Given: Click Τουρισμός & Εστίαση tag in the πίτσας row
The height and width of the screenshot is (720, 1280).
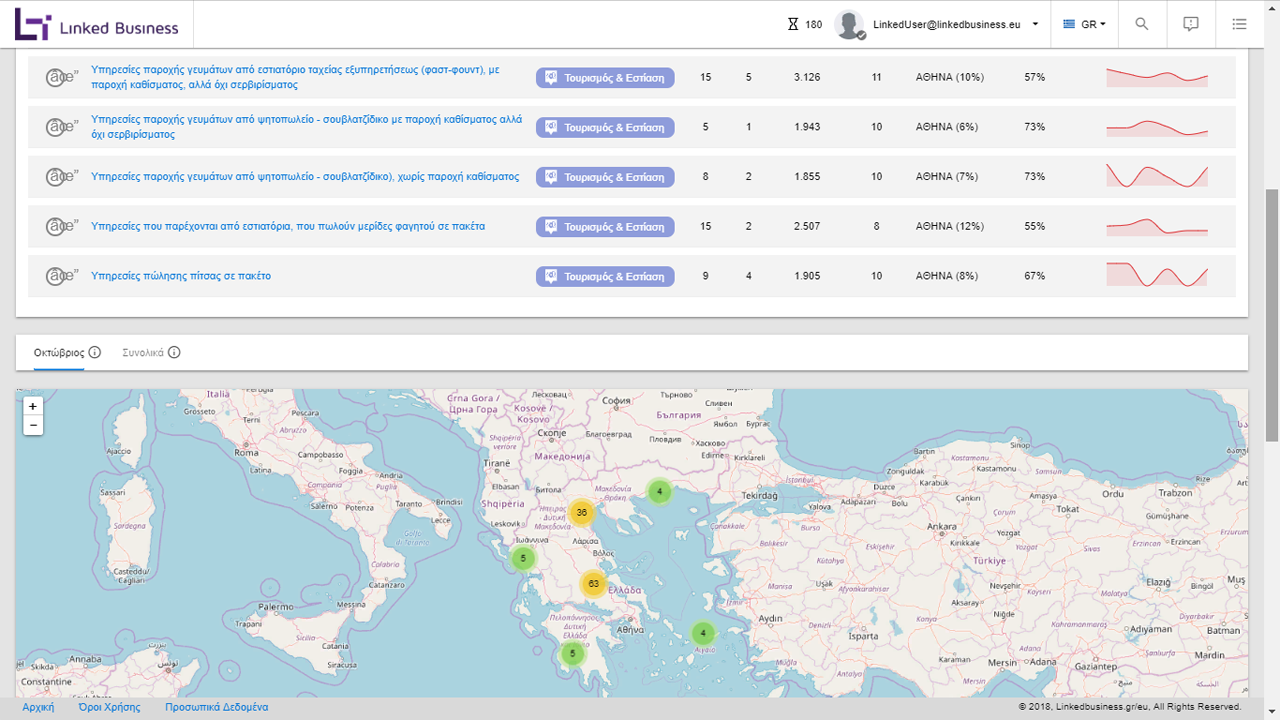Looking at the screenshot, I should (605, 276).
